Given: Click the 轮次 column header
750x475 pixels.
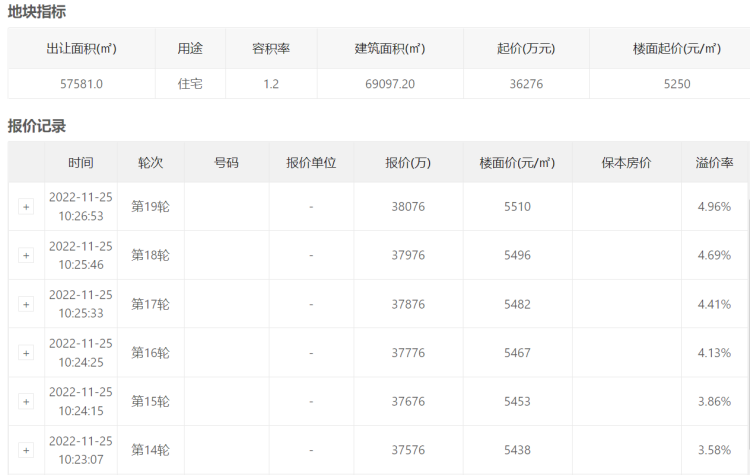Looking at the screenshot, I should pyautogui.click(x=151, y=163).
